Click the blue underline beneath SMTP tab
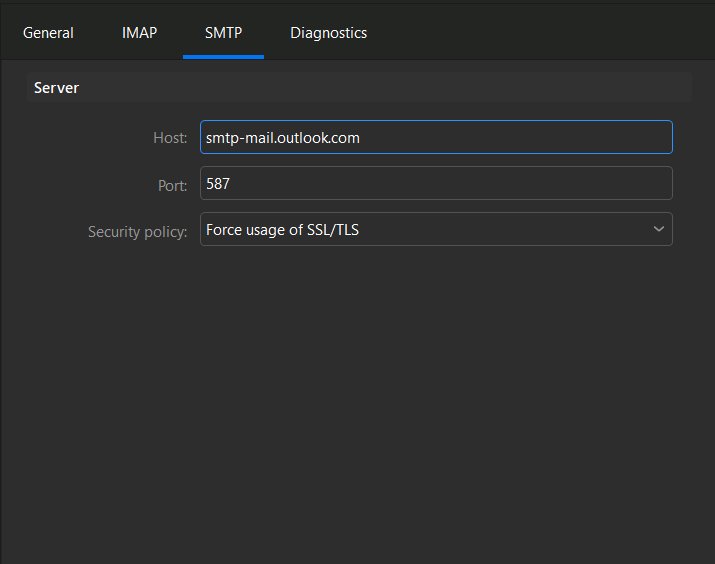This screenshot has width=715, height=564. 223,57
